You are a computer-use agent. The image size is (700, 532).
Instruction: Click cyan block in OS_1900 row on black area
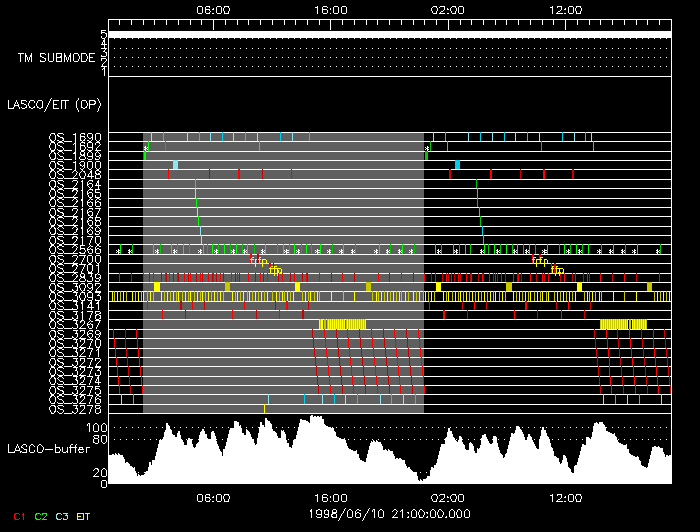[457, 165]
